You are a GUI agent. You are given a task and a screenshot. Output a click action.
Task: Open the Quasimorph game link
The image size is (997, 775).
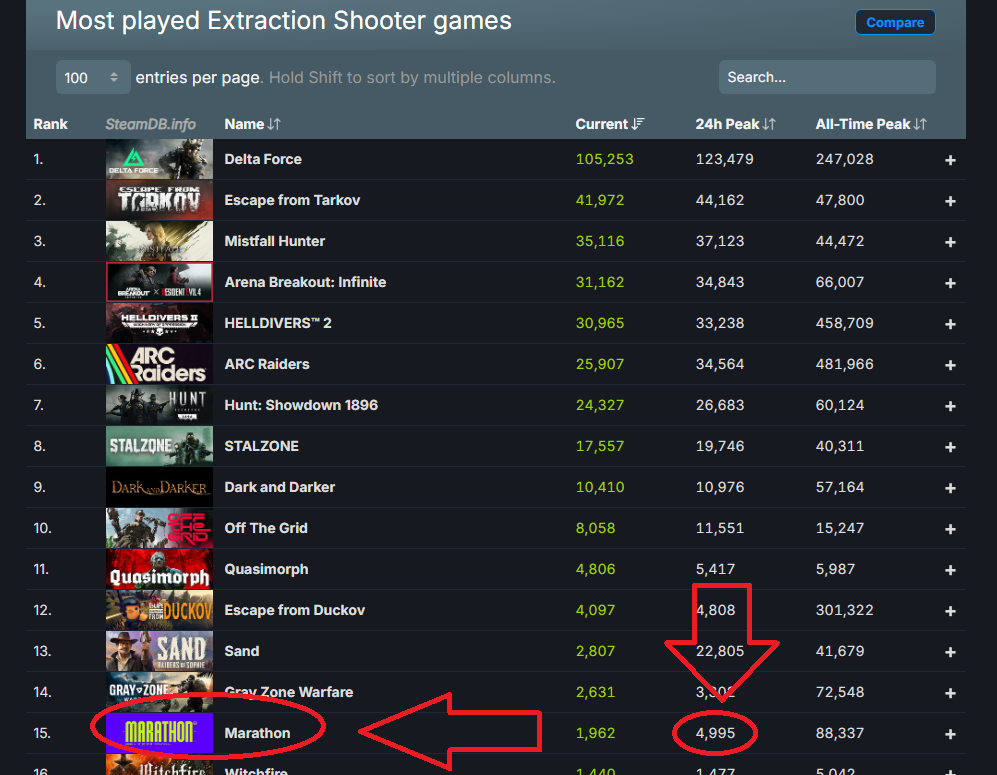click(266, 569)
